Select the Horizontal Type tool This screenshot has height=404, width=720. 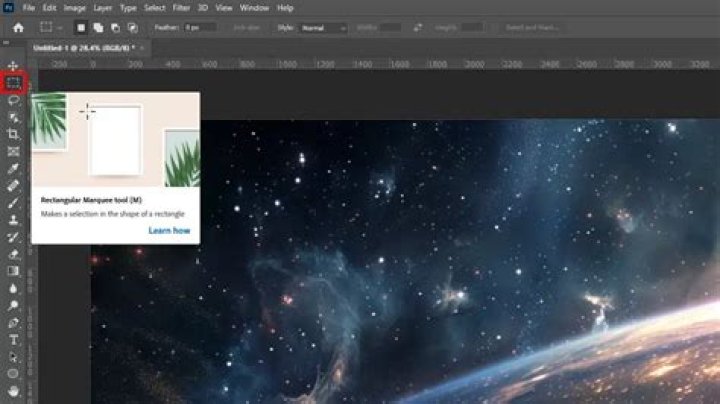click(14, 339)
